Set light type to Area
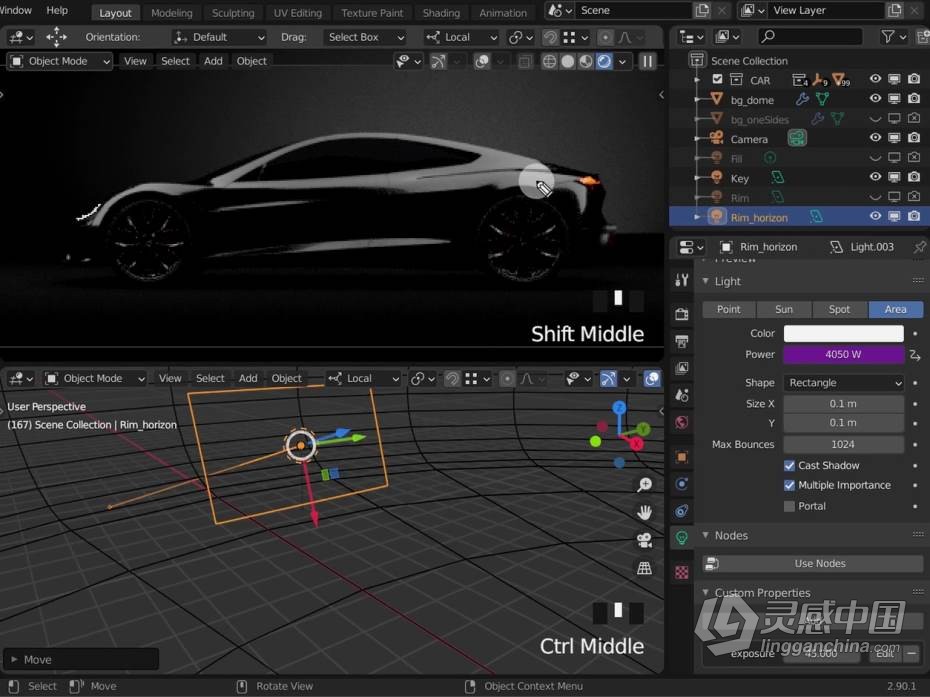Screen dimensions: 930x697 (896, 309)
